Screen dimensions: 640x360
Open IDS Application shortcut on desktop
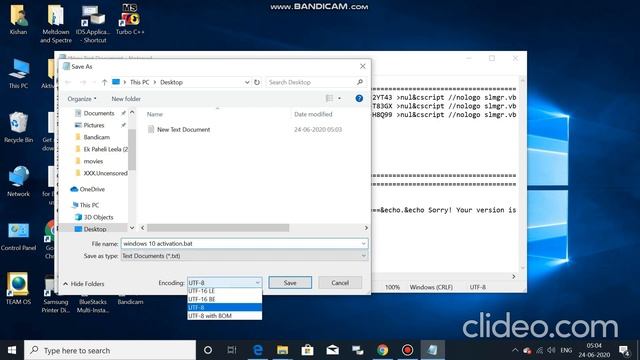click(x=93, y=23)
